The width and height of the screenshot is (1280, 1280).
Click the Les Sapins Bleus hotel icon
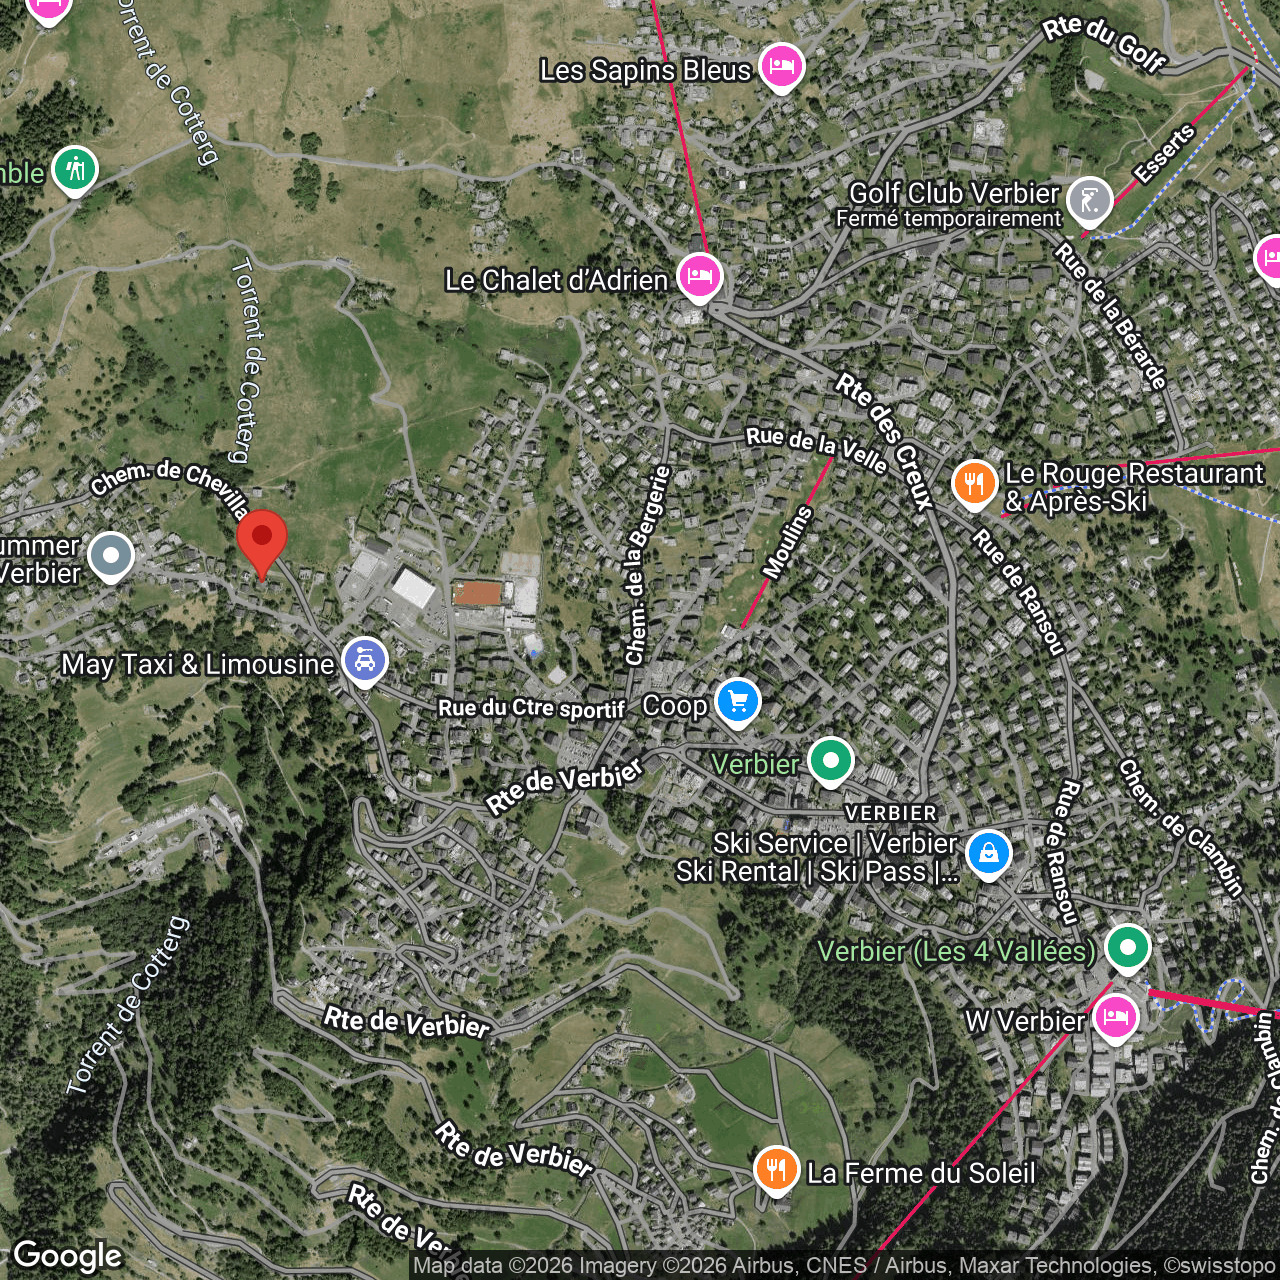781,67
